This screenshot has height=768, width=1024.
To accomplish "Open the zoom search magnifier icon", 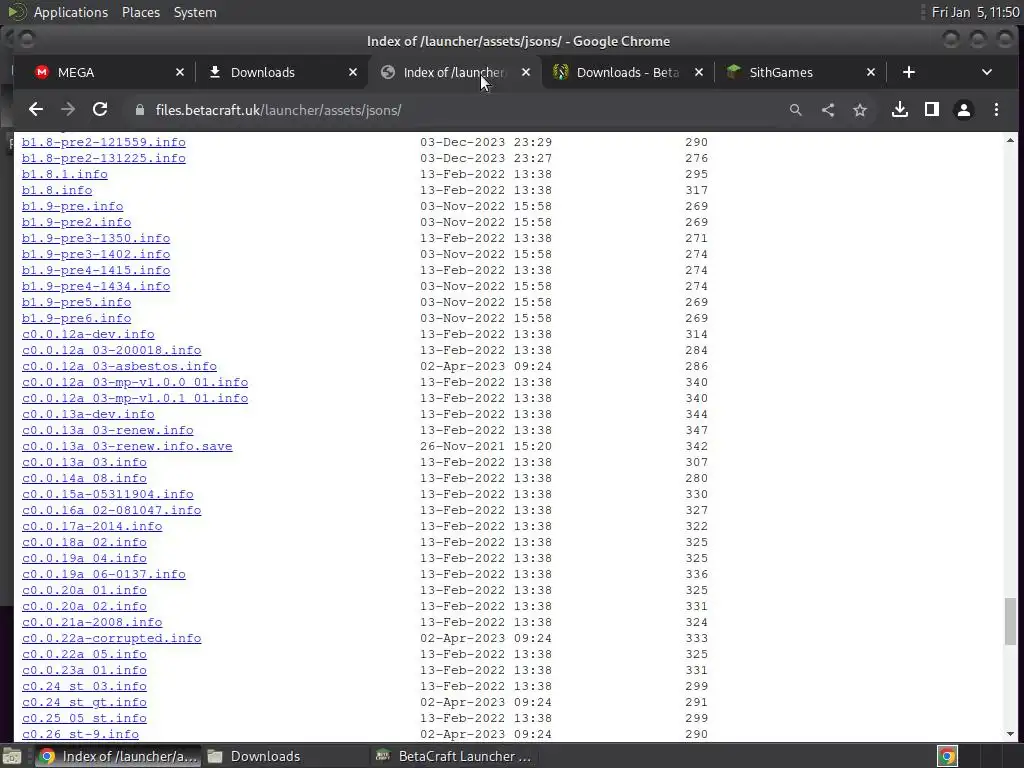I will [x=795, y=110].
